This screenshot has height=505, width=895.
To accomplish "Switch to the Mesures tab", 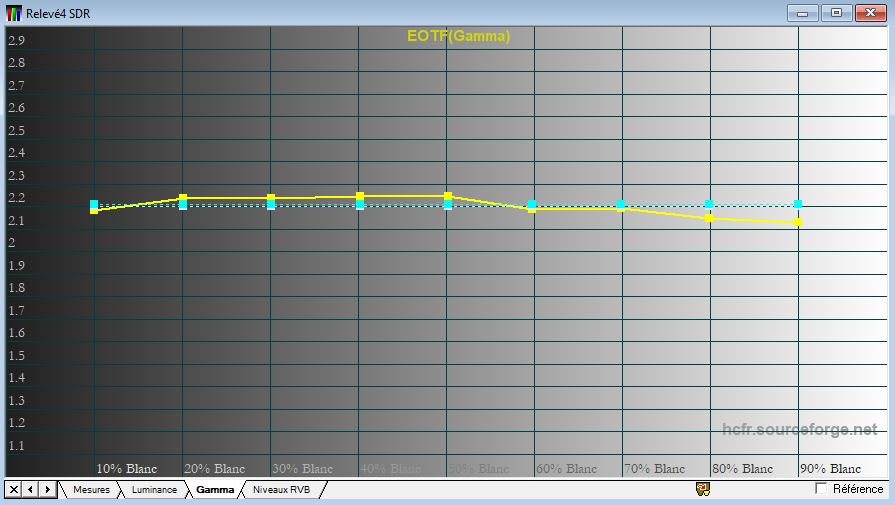I will pos(91,490).
